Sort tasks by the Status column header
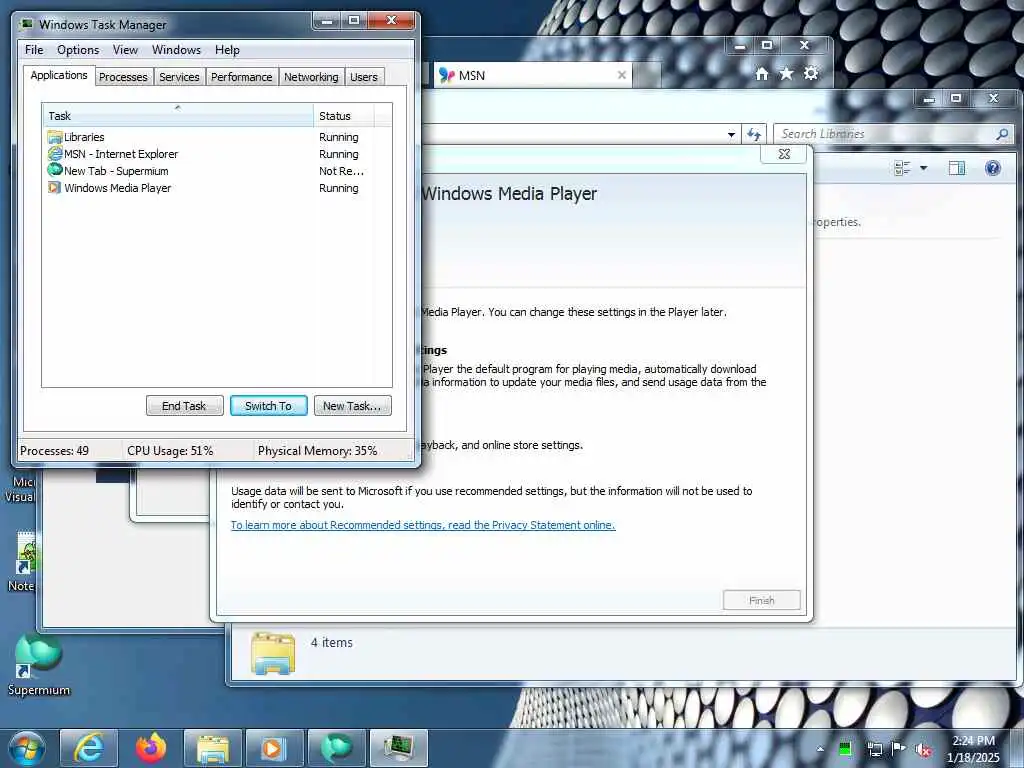 [x=344, y=116]
